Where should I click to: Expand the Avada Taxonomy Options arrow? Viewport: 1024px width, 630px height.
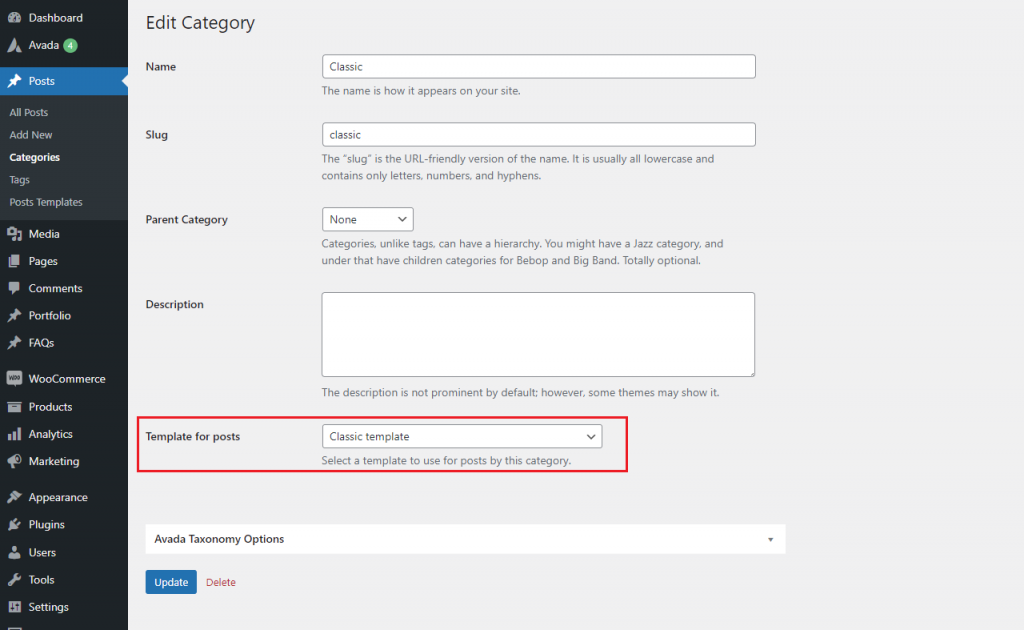[x=771, y=539]
